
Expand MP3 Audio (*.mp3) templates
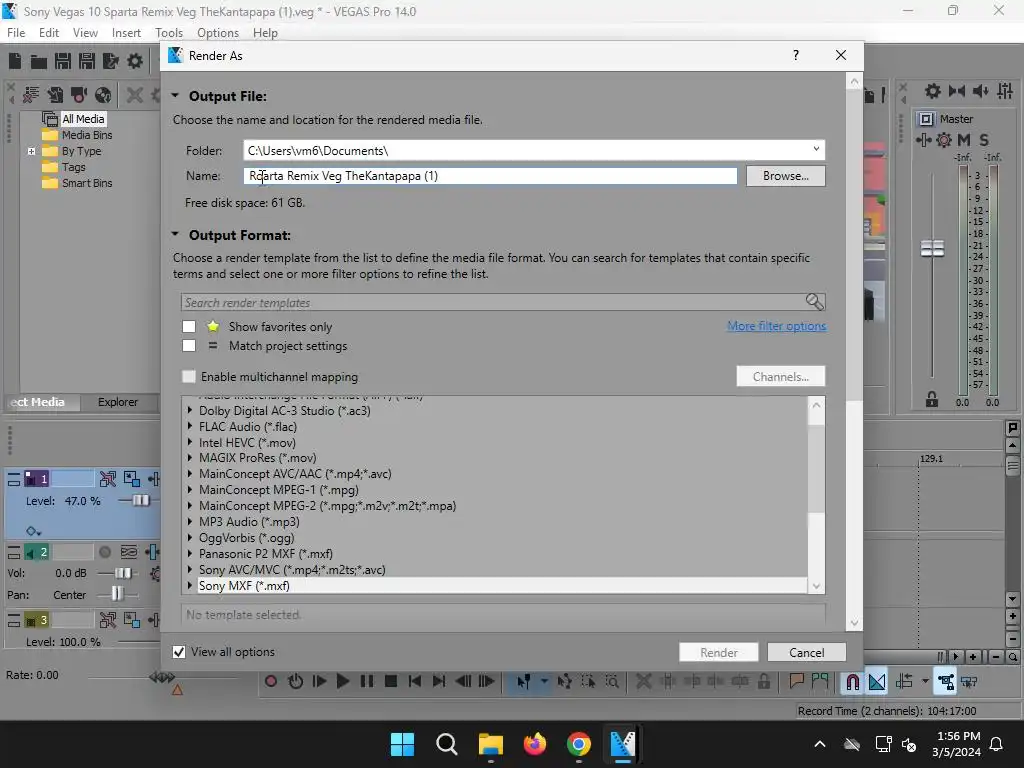tap(190, 521)
